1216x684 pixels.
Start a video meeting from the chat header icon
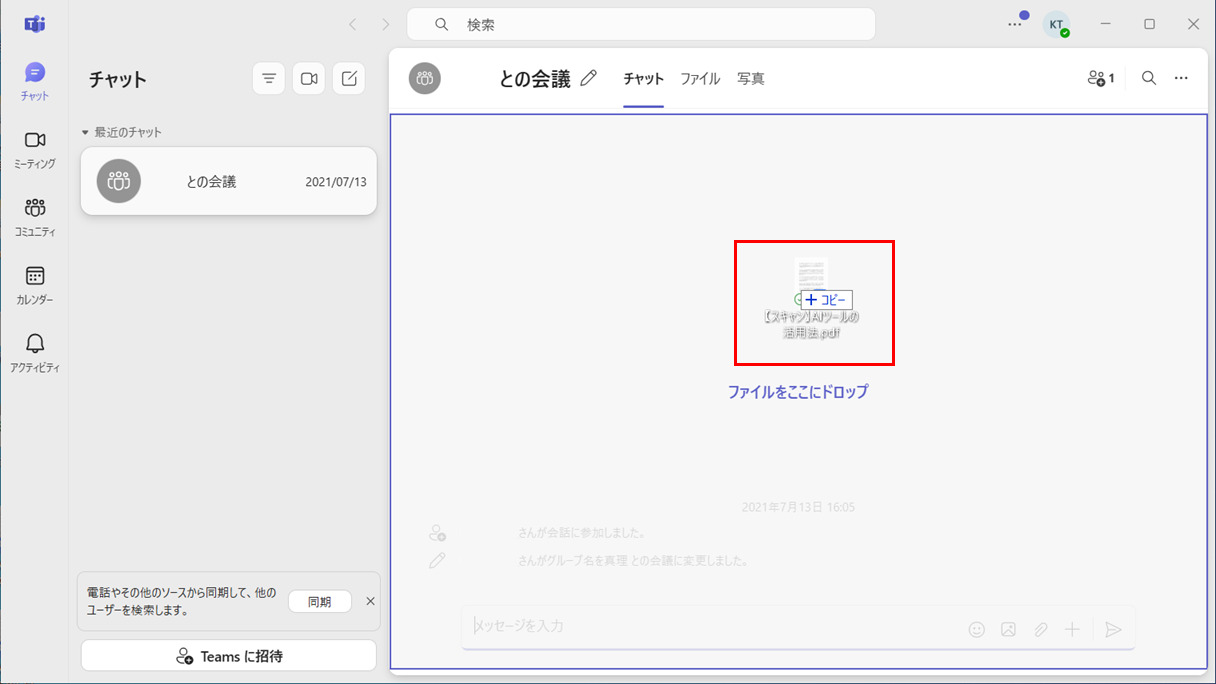308,78
